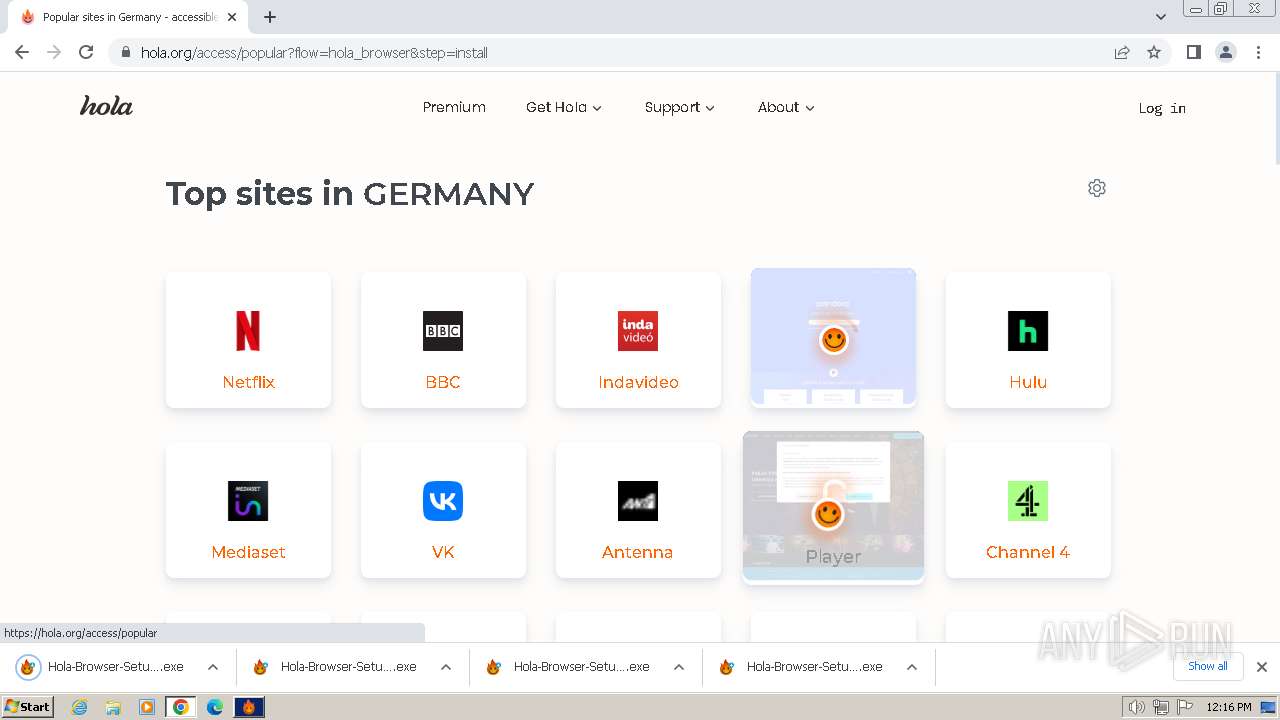Click the Log in link
This screenshot has height=720, width=1280.
(1162, 108)
